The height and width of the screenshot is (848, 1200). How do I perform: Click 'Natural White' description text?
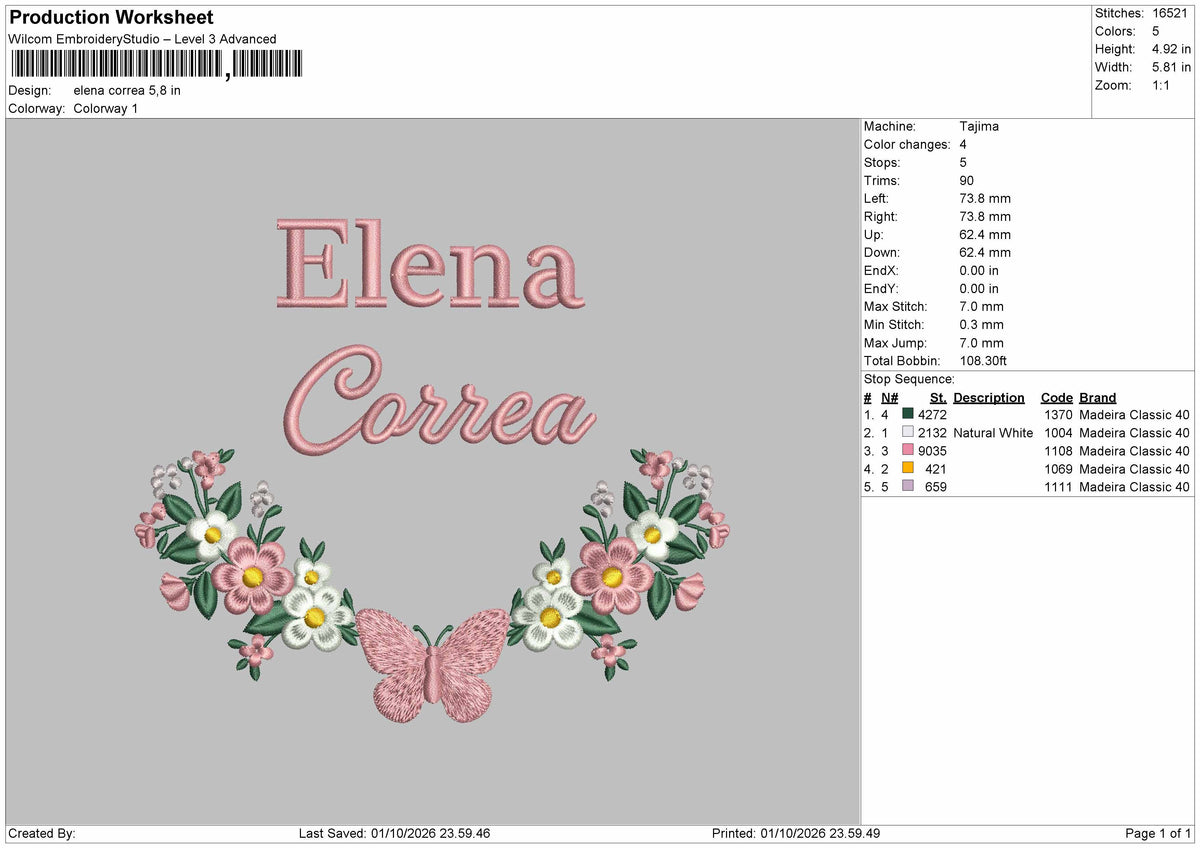(993, 432)
